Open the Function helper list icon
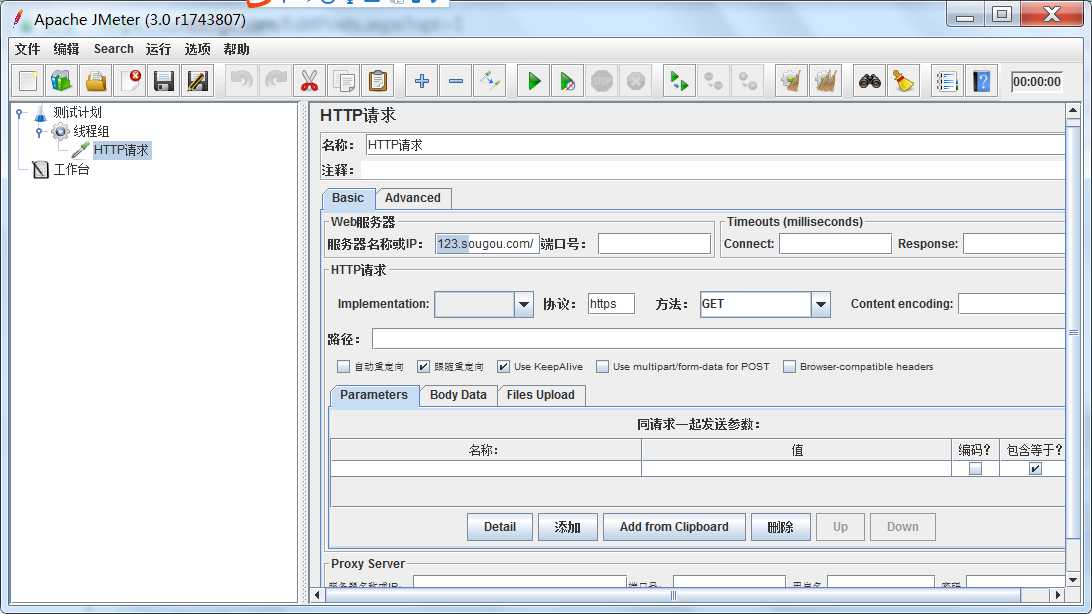This screenshot has width=1092, height=614. coord(947,81)
